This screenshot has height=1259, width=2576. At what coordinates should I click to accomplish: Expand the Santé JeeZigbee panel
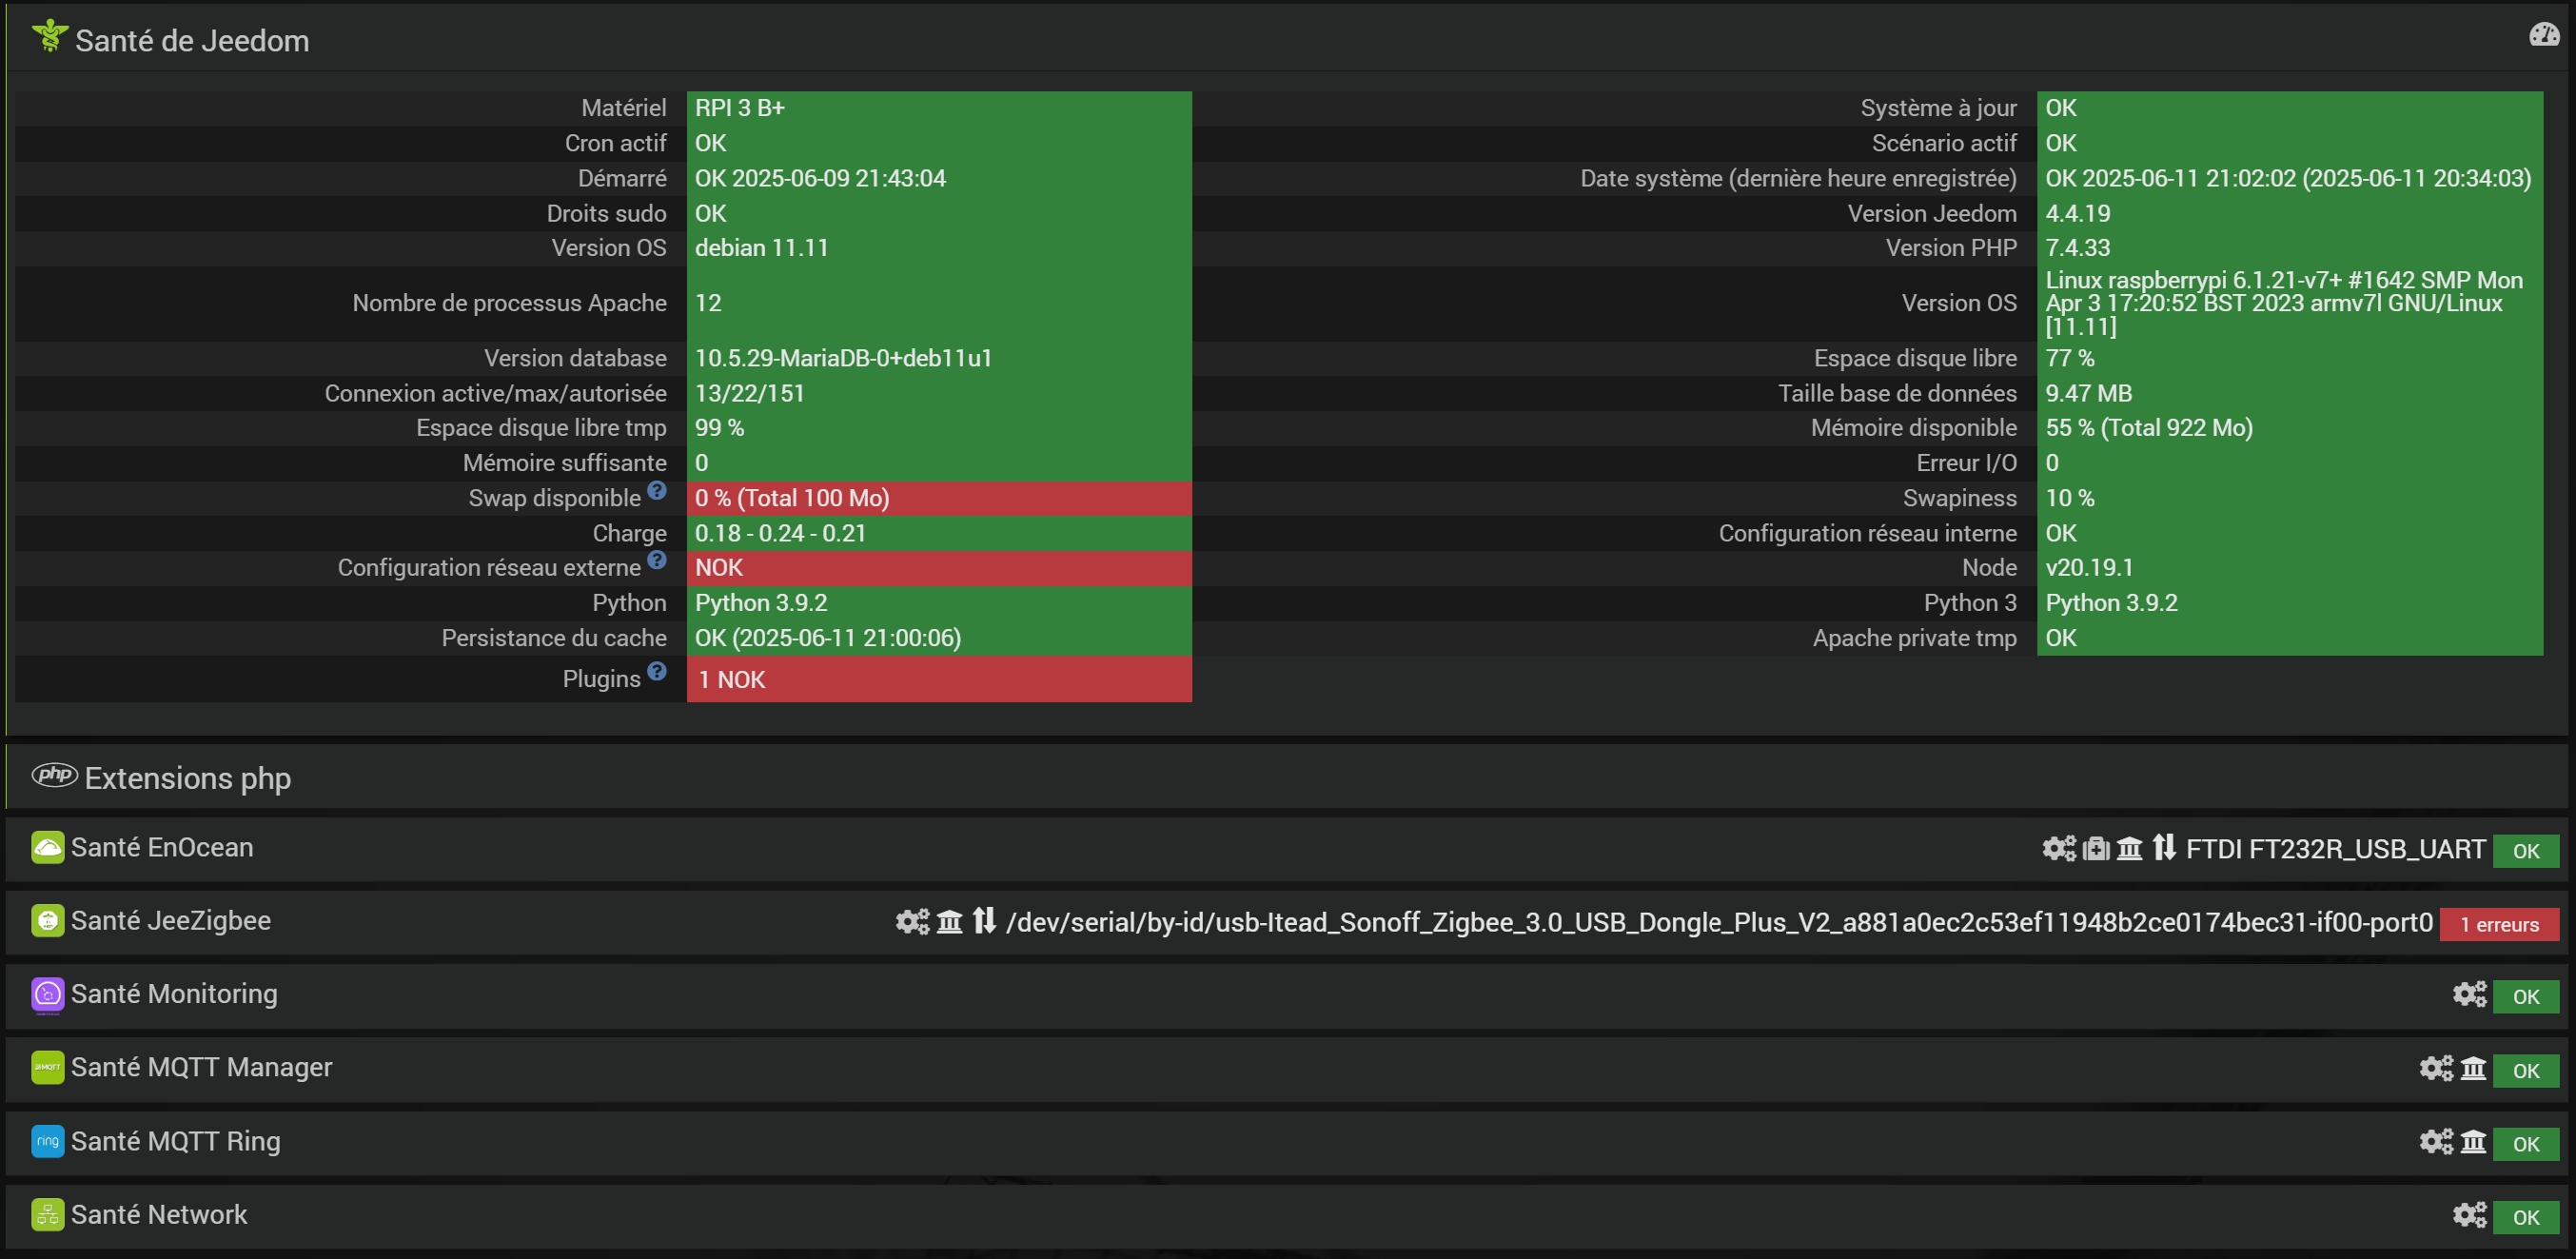(x=1287, y=922)
